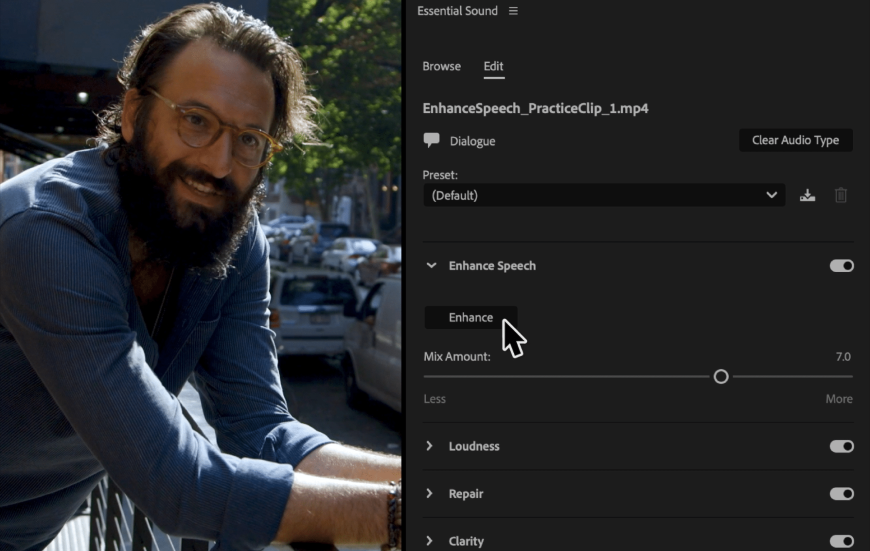Expand the Repair section
Viewport: 870px width, 551px height.
(429, 493)
